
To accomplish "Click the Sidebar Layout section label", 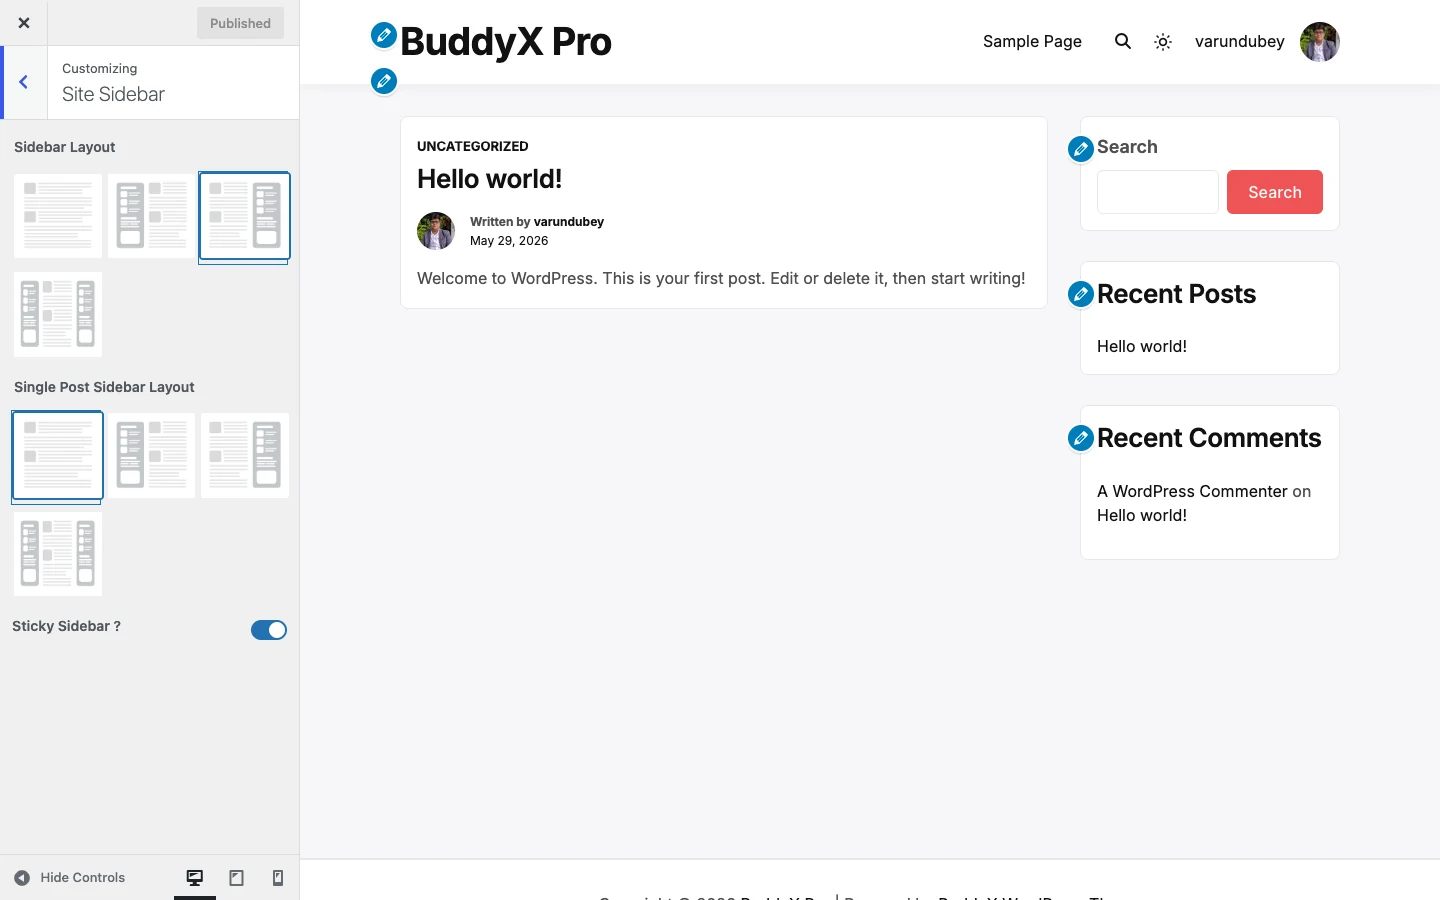I will click(65, 147).
